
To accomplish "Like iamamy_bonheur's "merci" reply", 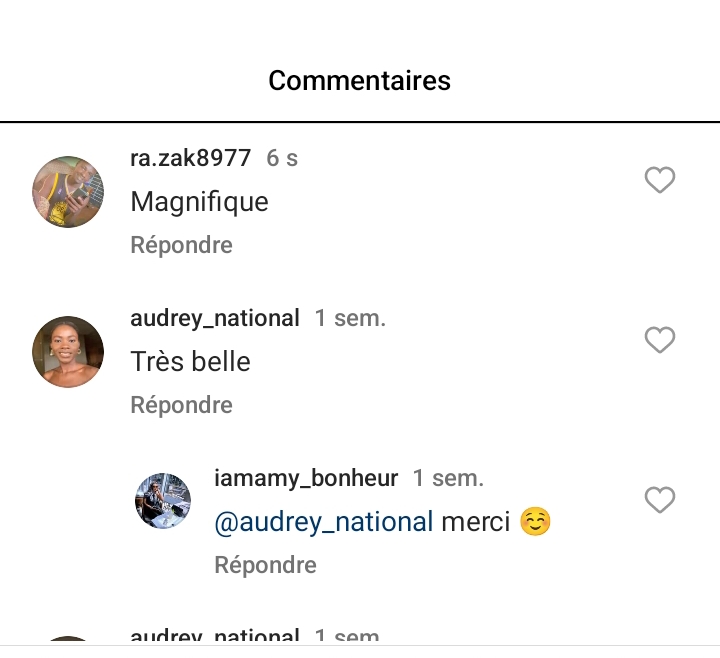I will click(x=659, y=501).
